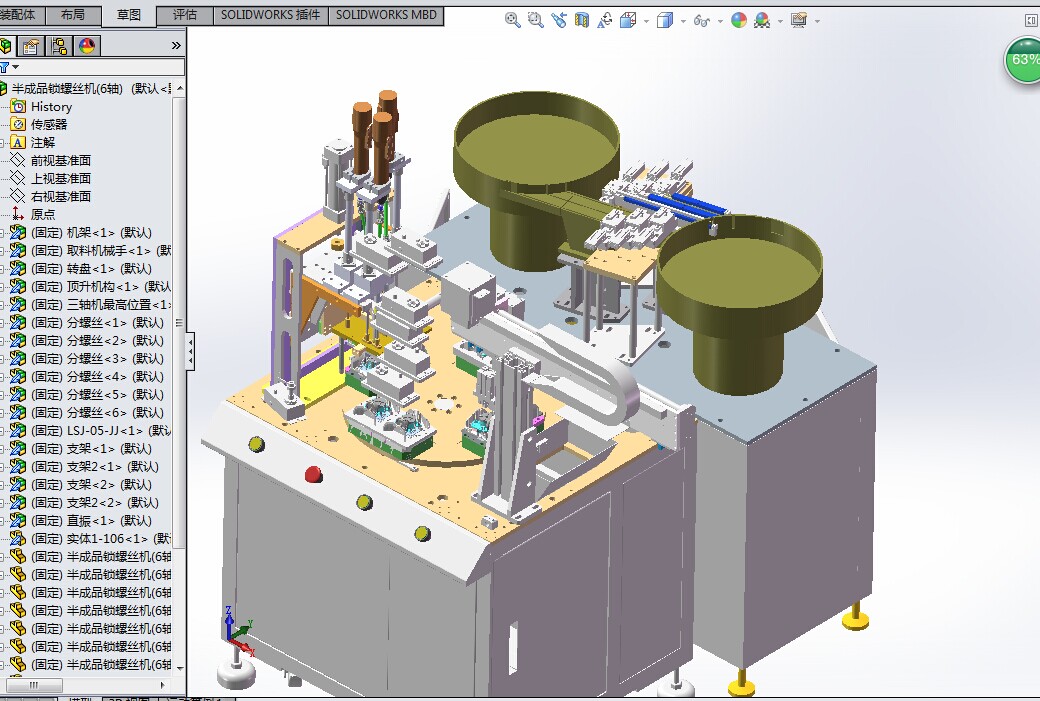Activate the Zoom to Area tool

(534, 20)
